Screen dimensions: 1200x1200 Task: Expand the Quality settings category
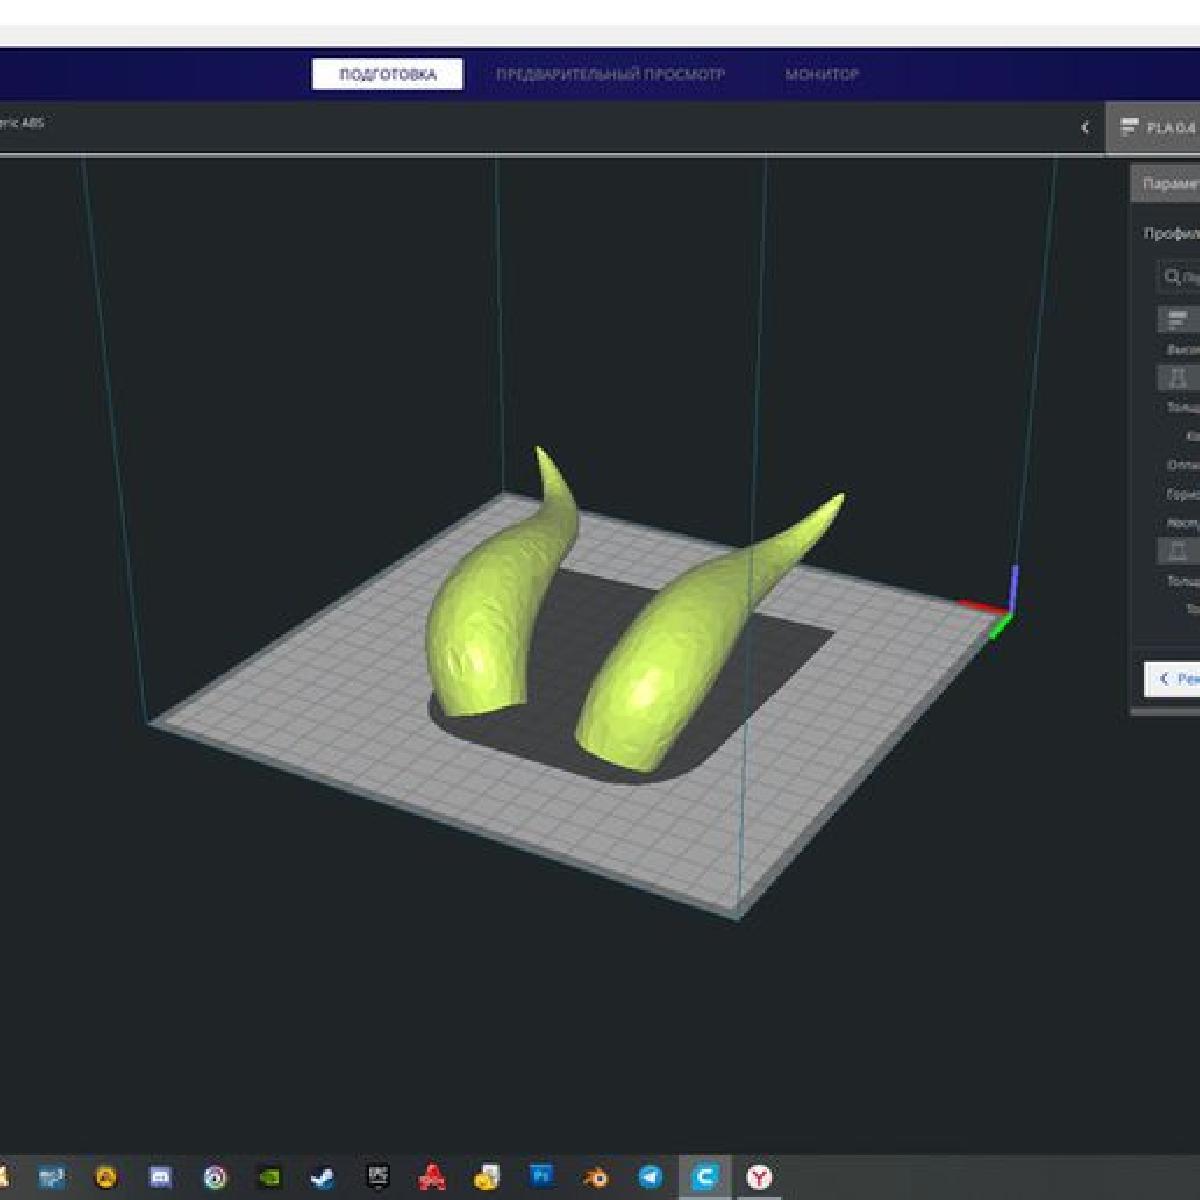coord(1179,320)
